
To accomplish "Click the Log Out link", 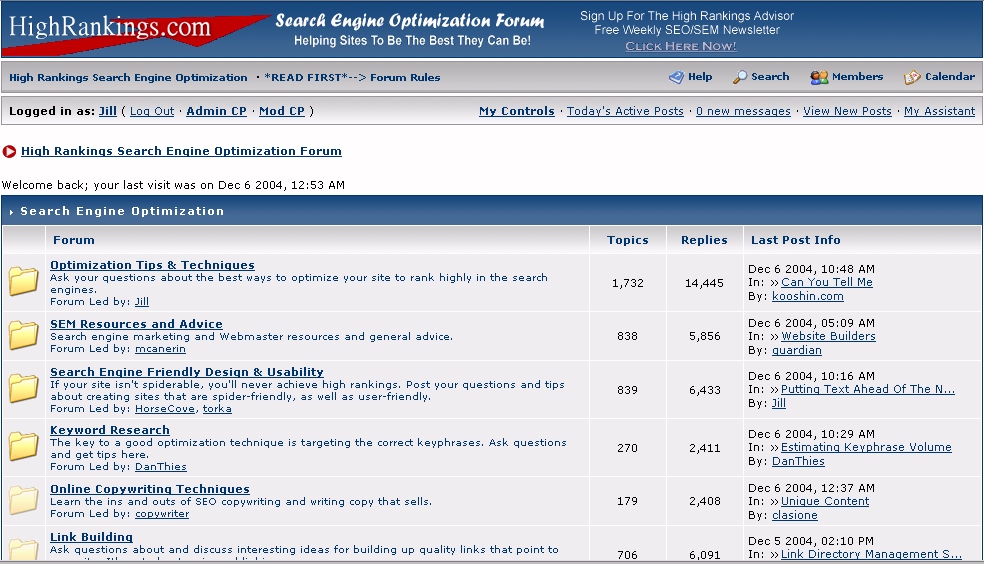I will click(152, 111).
